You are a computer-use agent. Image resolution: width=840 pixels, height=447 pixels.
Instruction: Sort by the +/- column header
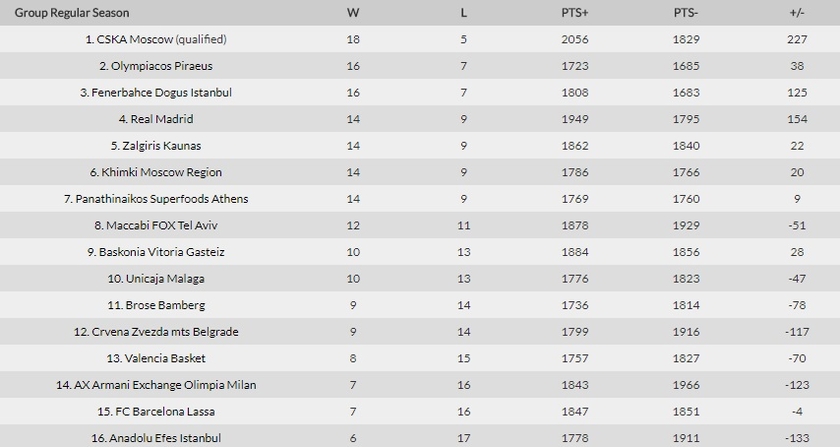coord(797,12)
